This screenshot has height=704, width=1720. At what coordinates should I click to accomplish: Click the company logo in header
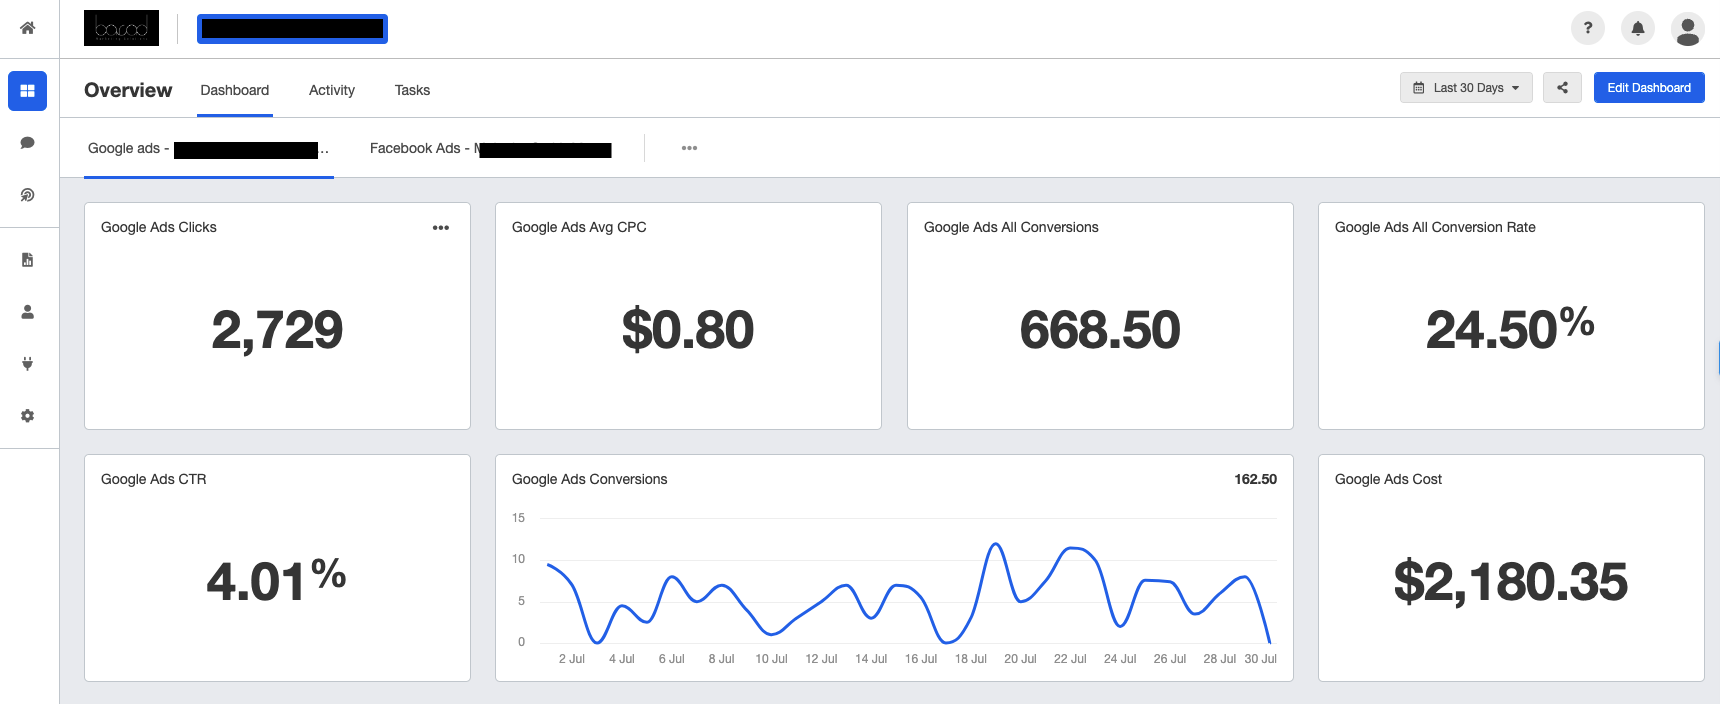121,28
